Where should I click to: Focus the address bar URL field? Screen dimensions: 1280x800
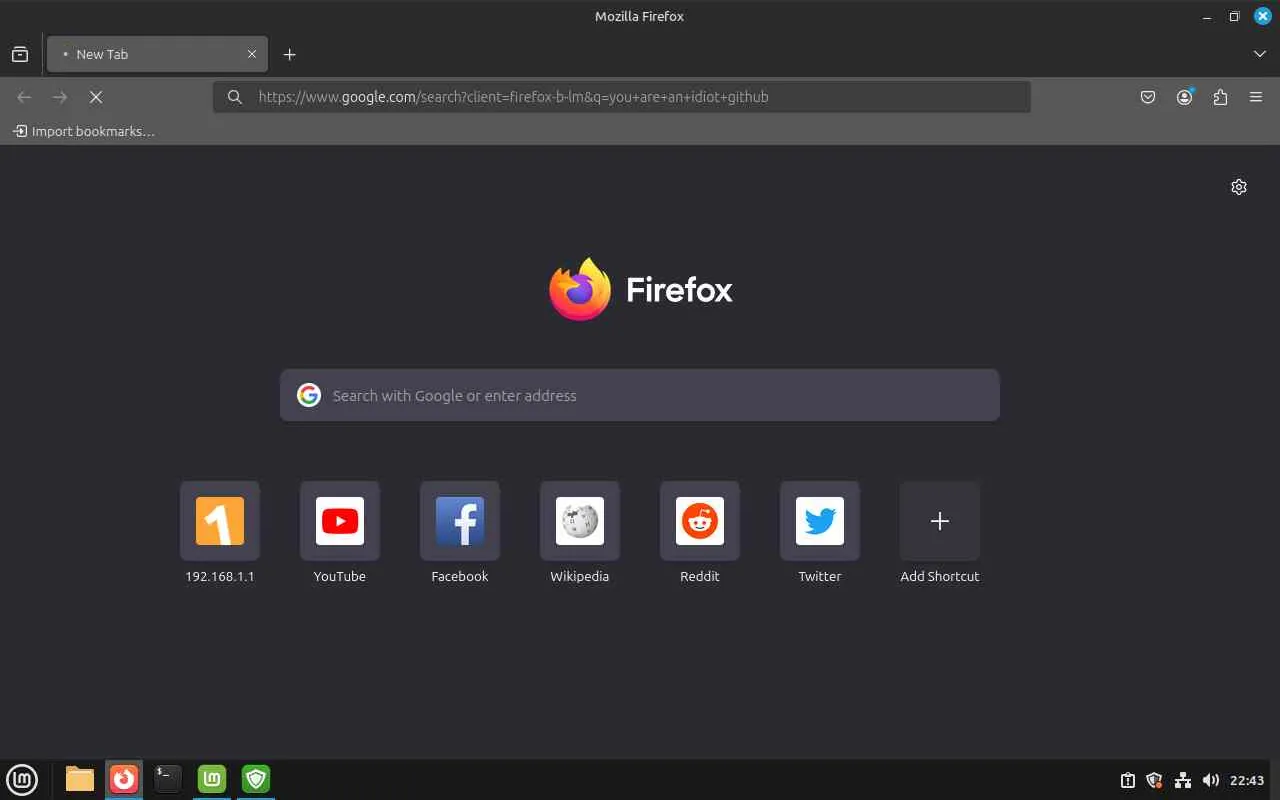pos(621,97)
